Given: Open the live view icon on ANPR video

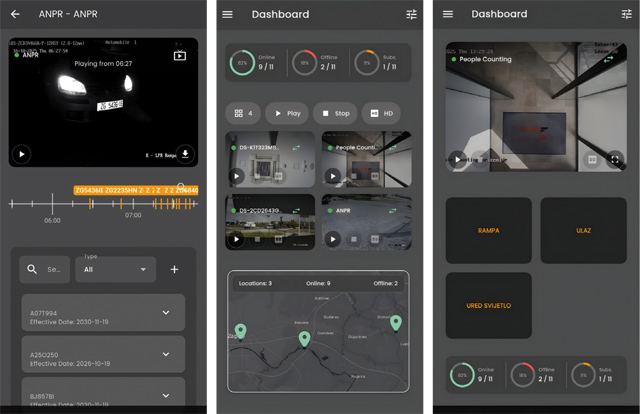Looking at the screenshot, I should click(x=180, y=55).
